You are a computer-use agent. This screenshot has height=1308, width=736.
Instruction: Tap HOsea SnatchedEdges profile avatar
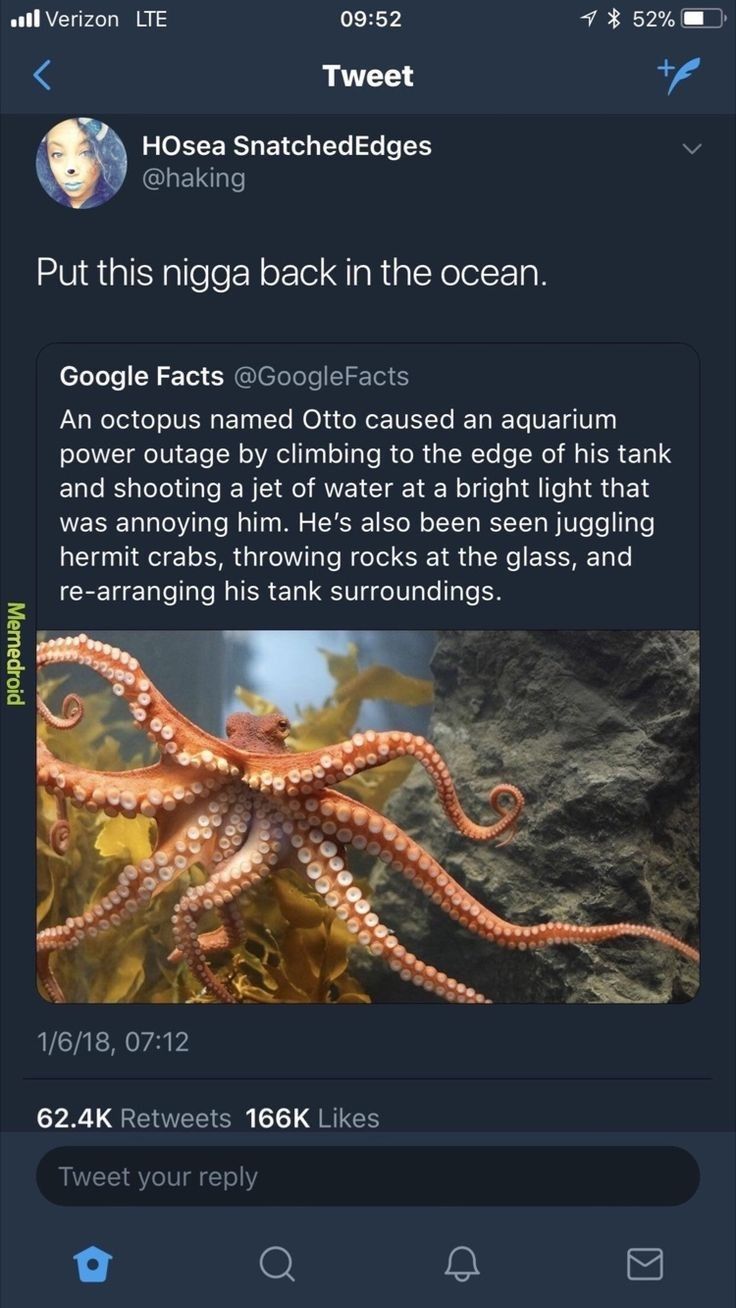pyautogui.click(x=82, y=163)
